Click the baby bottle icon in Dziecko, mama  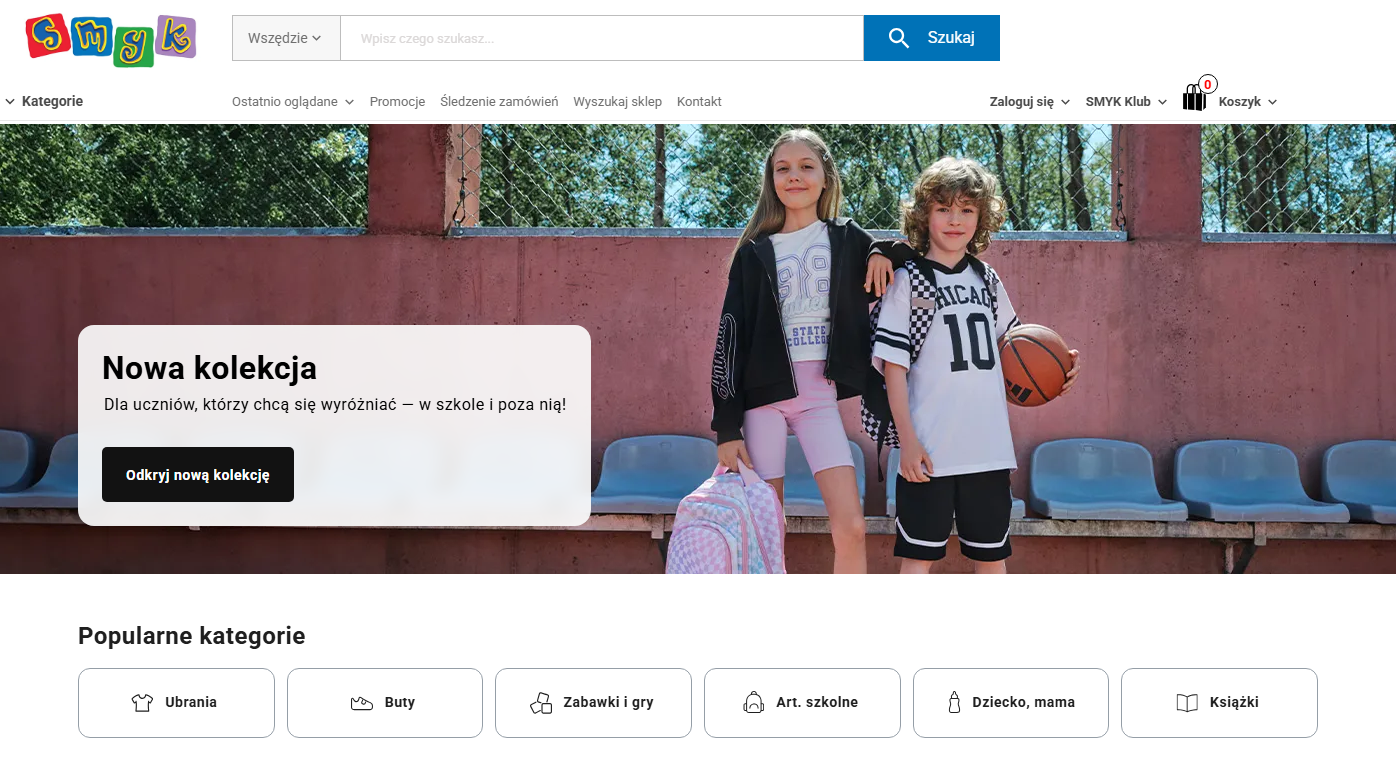(954, 702)
